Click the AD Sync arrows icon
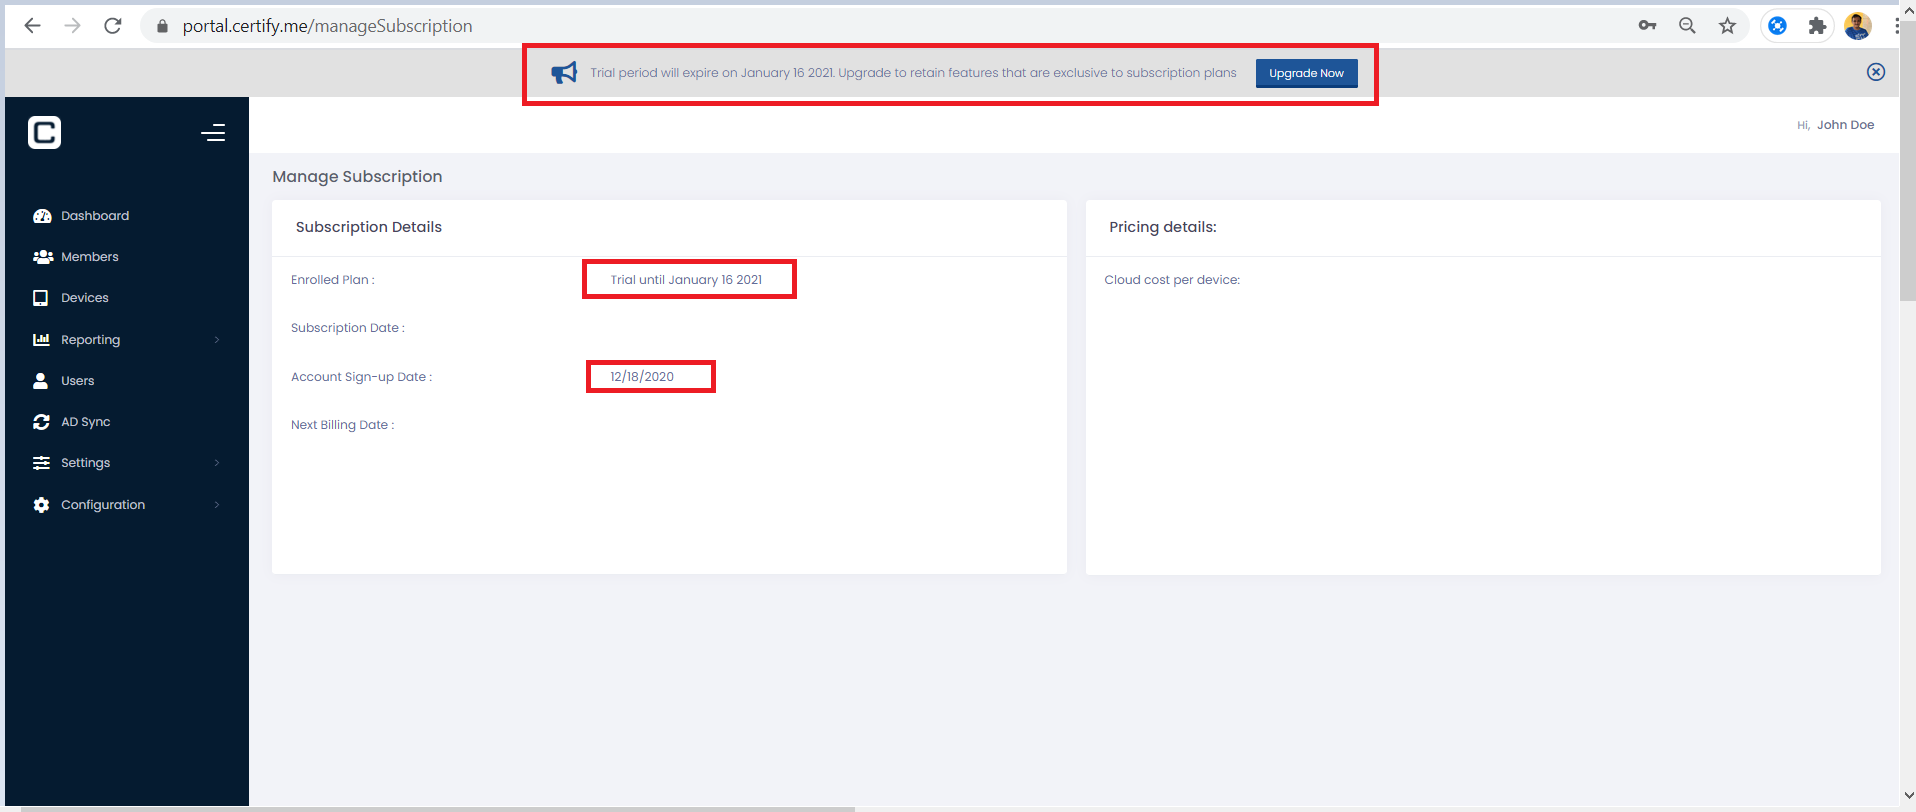 coord(41,422)
